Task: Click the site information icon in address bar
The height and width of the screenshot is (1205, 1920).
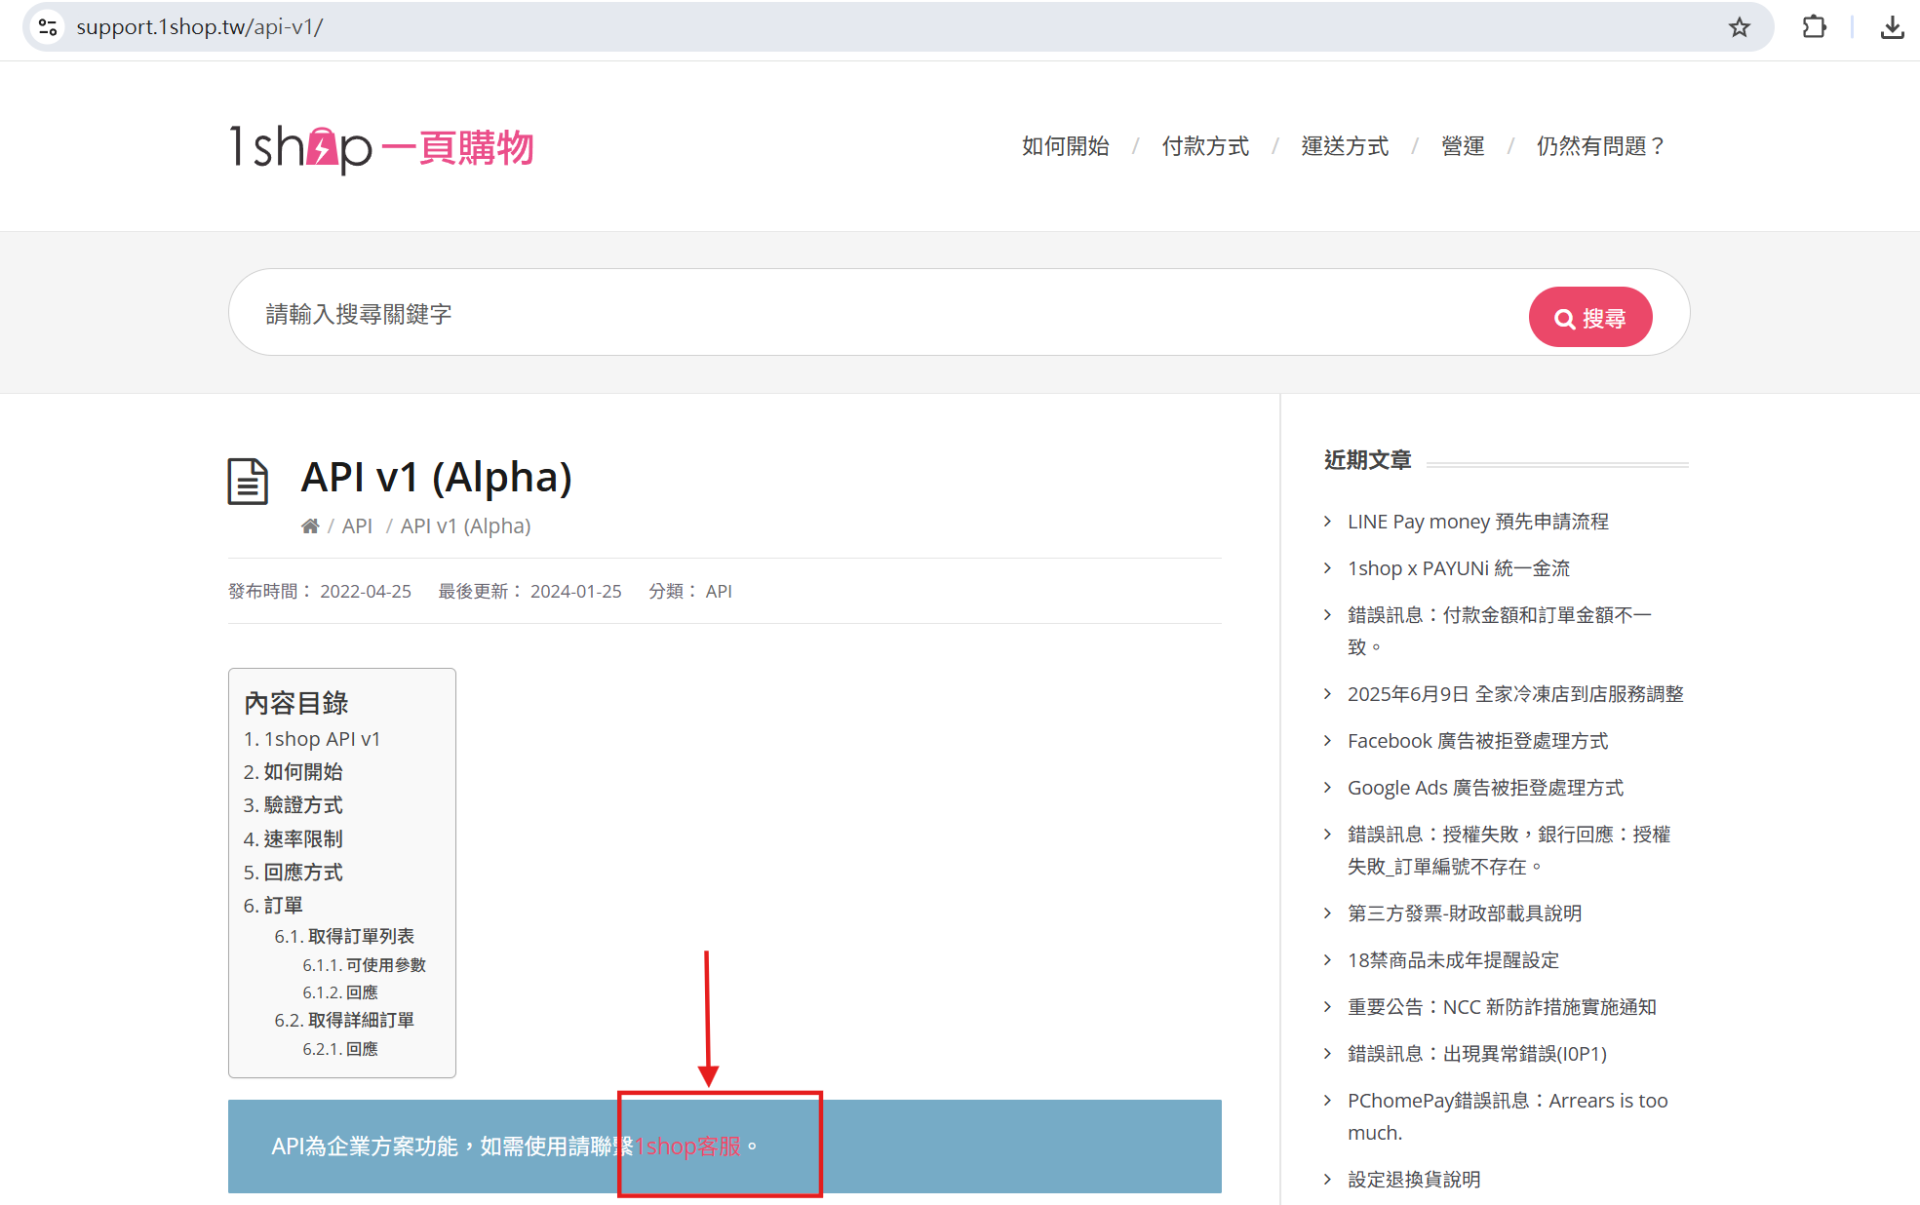Action: click(x=47, y=27)
